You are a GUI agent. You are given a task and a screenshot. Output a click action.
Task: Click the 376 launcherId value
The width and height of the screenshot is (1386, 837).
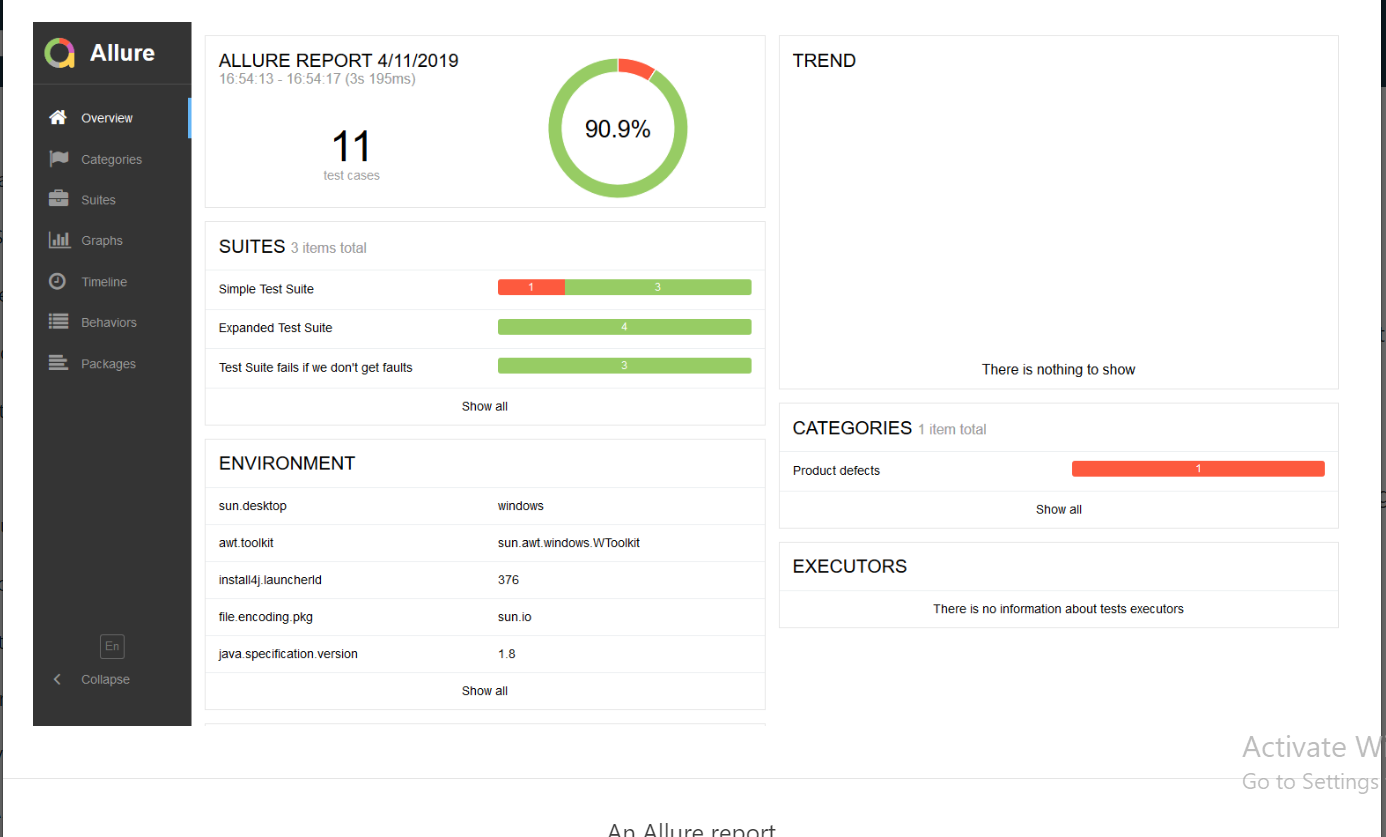click(x=508, y=580)
